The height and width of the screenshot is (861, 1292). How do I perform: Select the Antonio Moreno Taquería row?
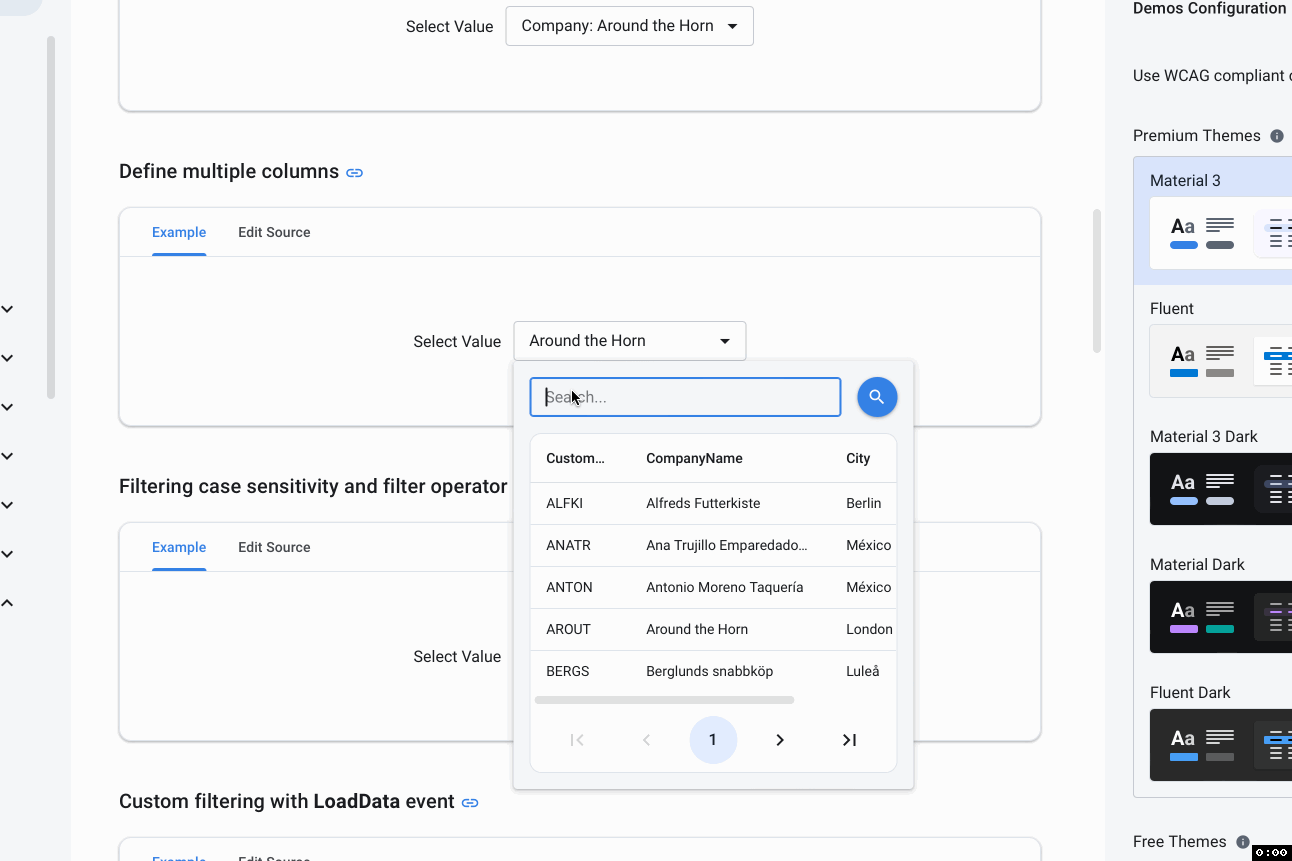pyautogui.click(x=713, y=587)
